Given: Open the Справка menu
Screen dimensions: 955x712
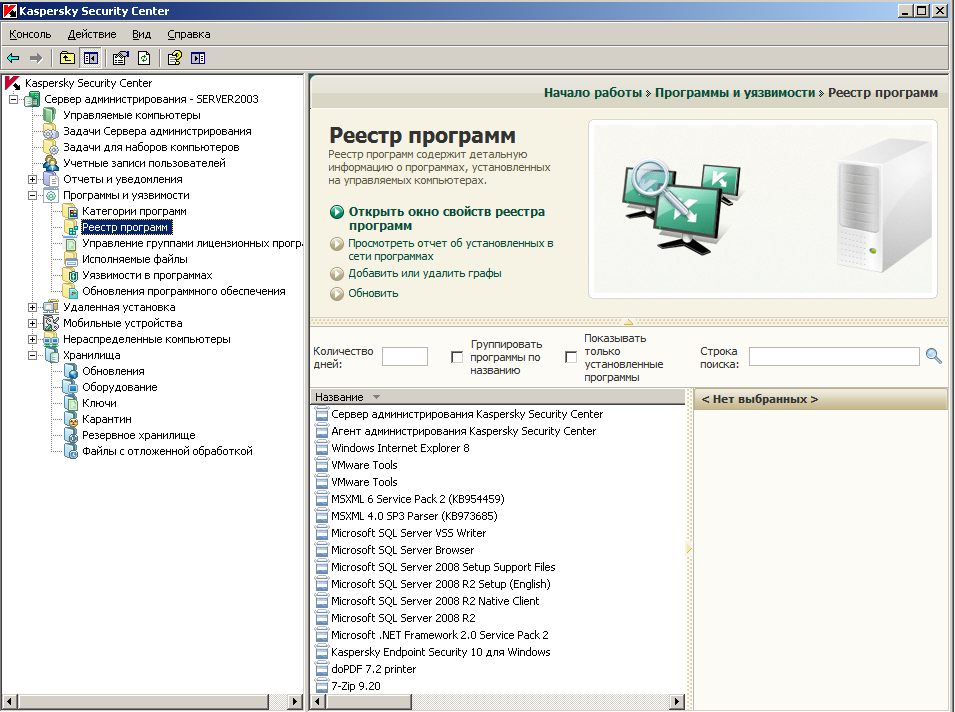Looking at the screenshot, I should (x=189, y=35).
